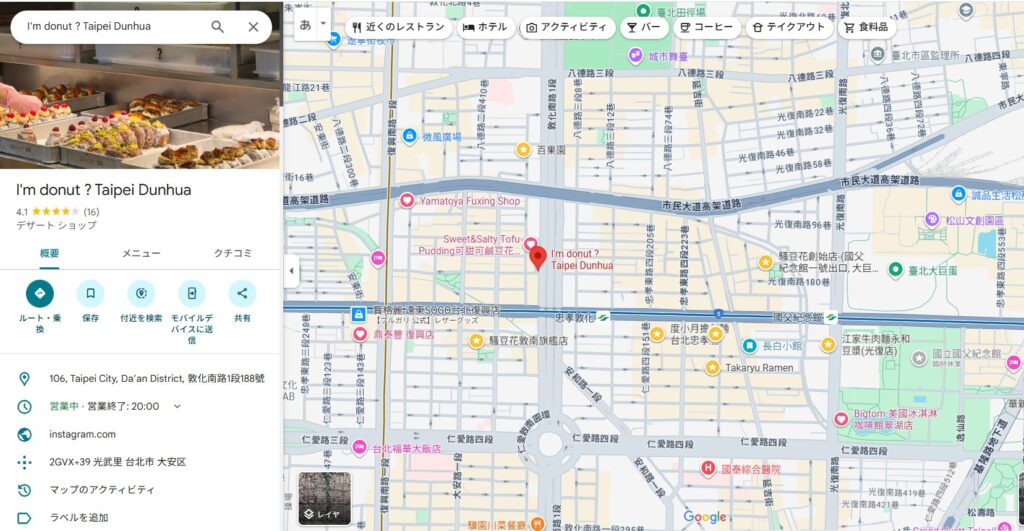Click the Share (共有) icon
This screenshot has height=531, width=1024.
(x=242, y=293)
